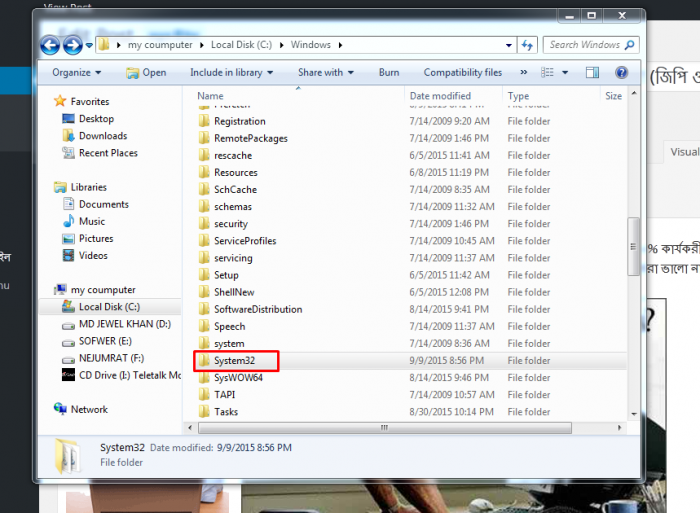Expand Include in library menu

pyautogui.click(x=231, y=72)
